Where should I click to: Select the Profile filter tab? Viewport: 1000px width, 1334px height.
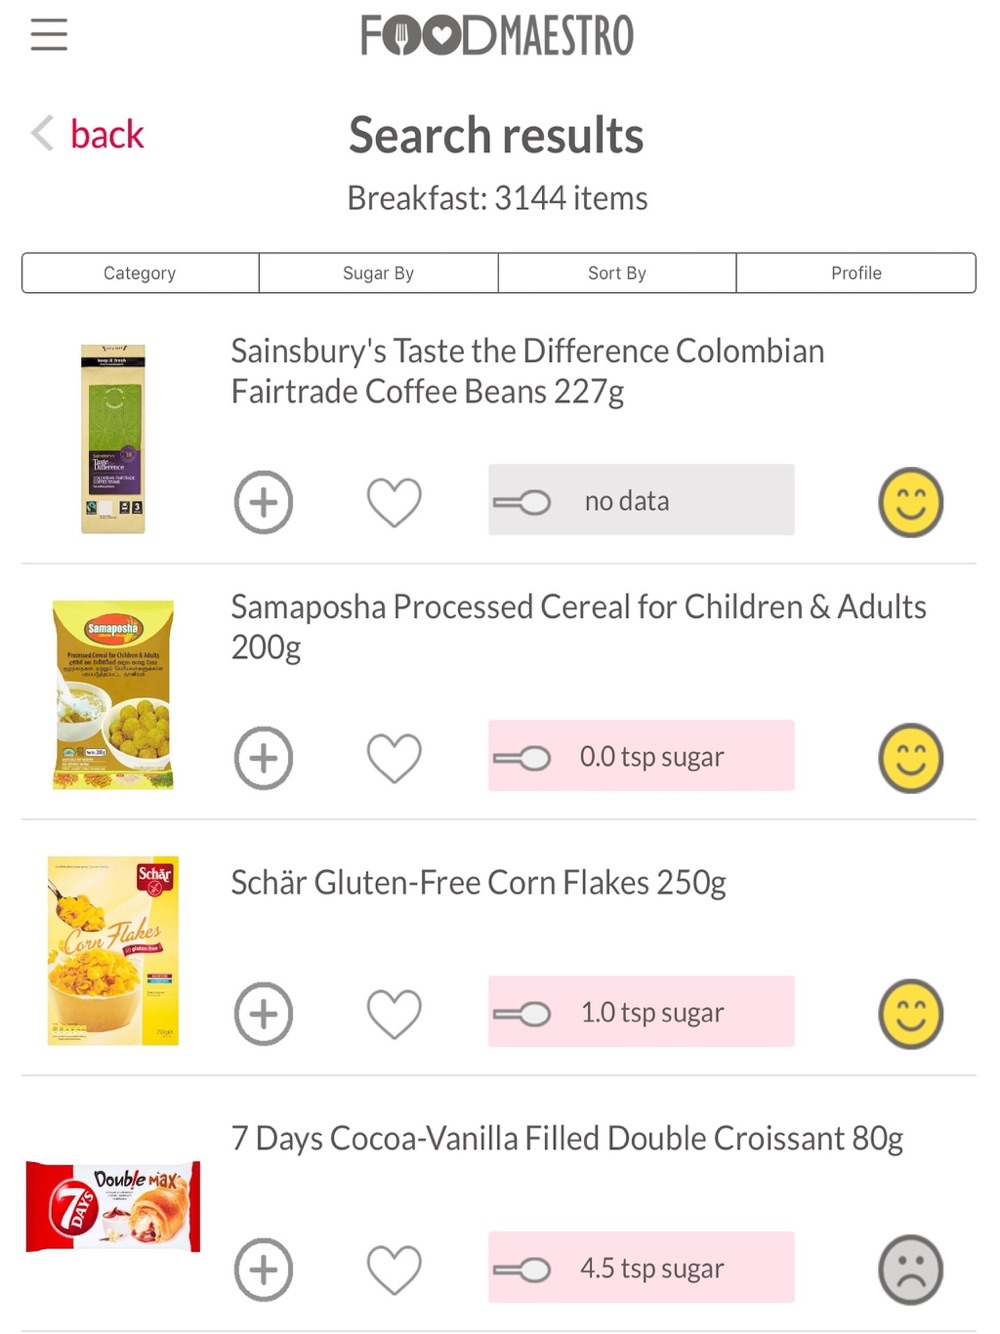coord(856,273)
